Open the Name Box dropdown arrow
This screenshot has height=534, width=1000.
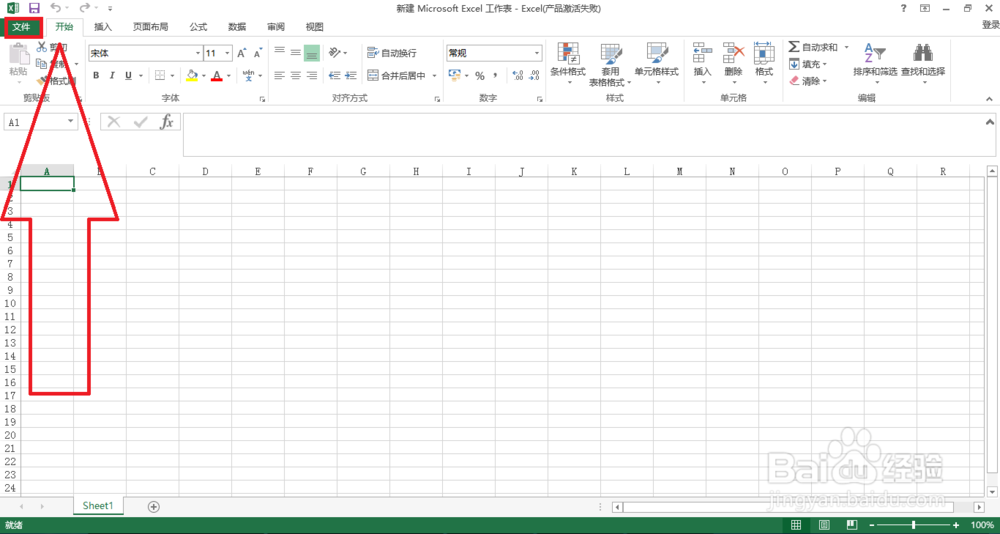point(71,121)
